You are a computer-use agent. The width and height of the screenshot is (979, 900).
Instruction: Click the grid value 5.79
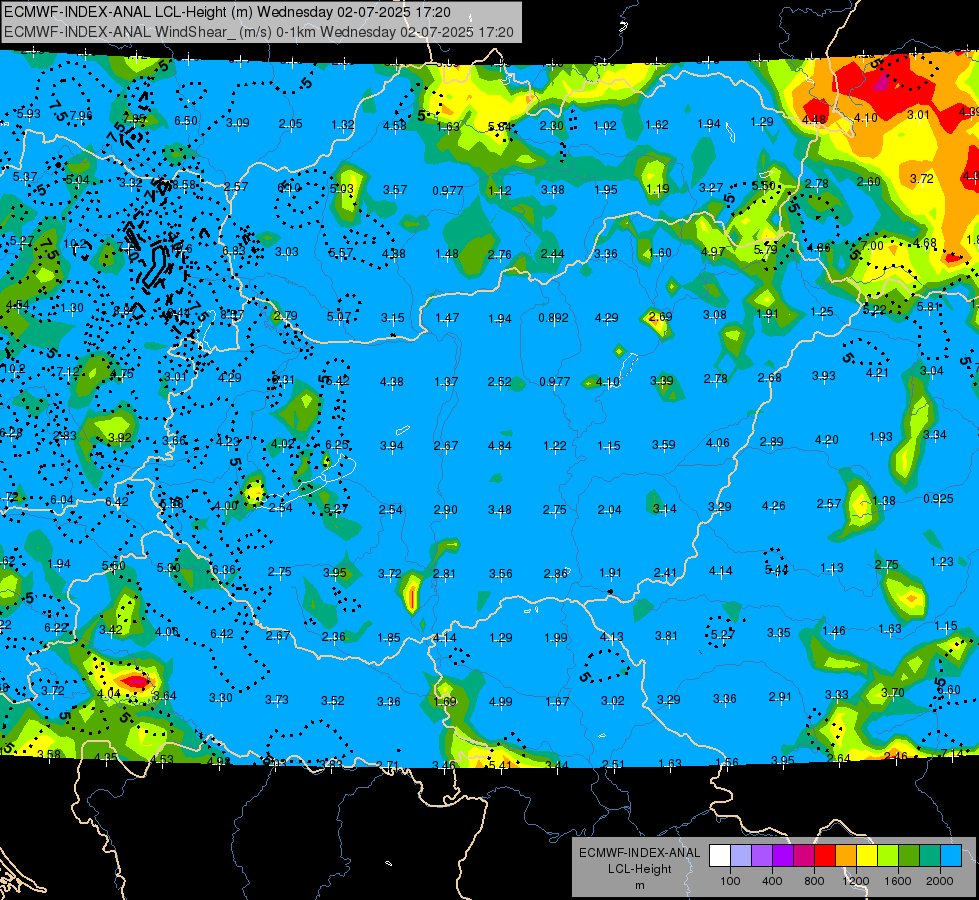765,250
